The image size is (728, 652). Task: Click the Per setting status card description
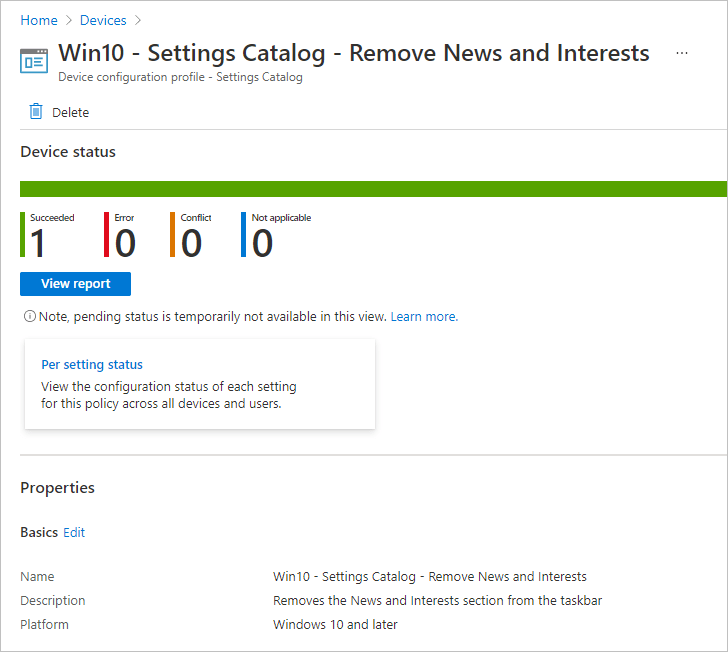tap(169, 395)
